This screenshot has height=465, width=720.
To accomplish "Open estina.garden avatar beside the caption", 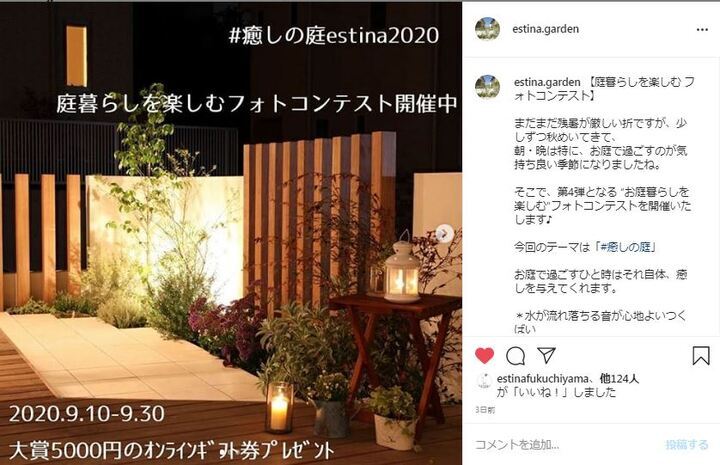I will pyautogui.click(x=487, y=87).
